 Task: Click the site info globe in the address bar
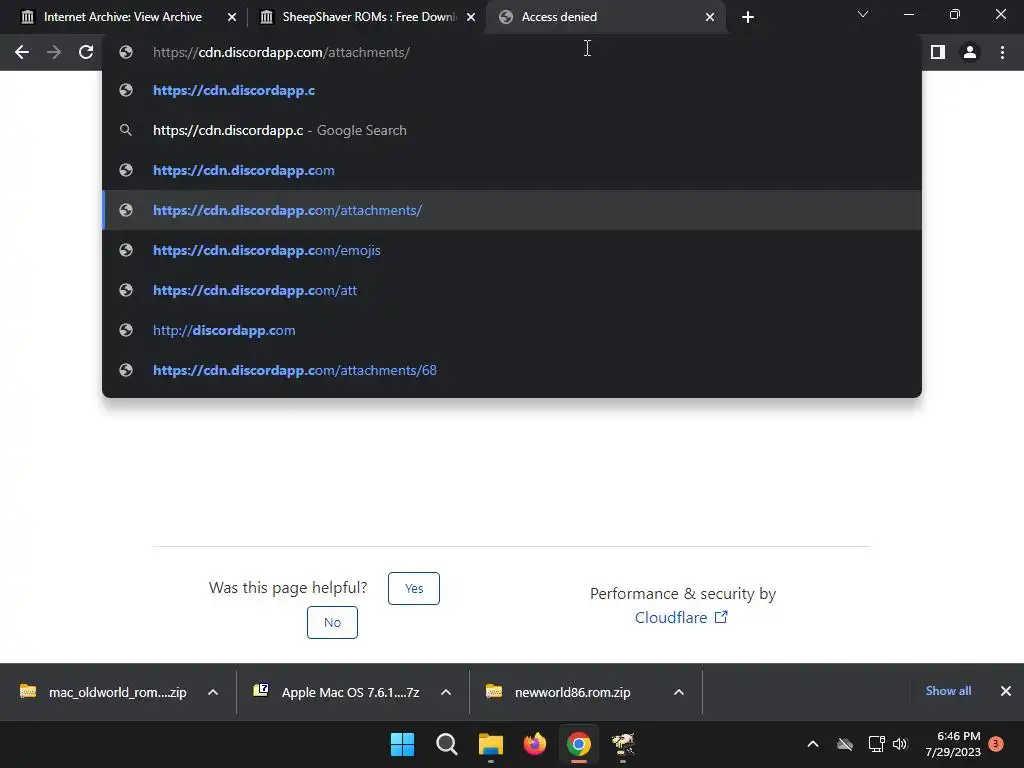[126, 52]
